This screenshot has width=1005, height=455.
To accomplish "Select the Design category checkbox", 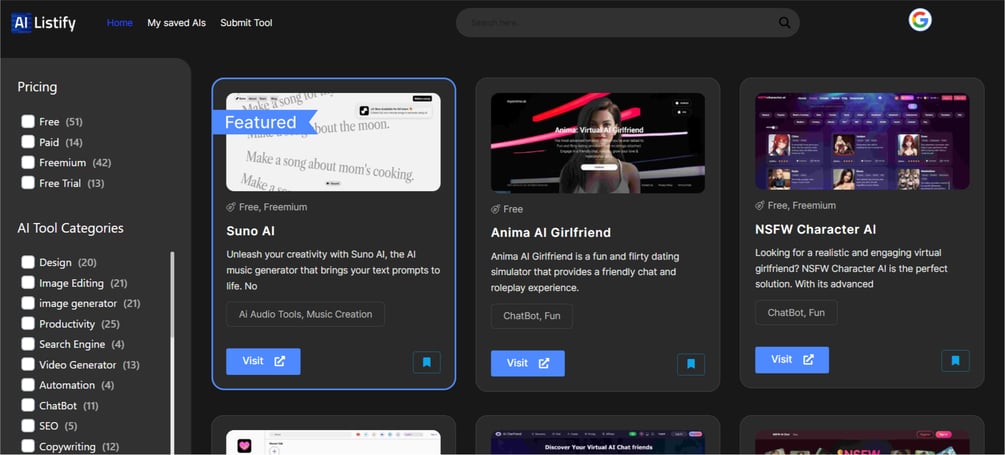I will [28, 262].
